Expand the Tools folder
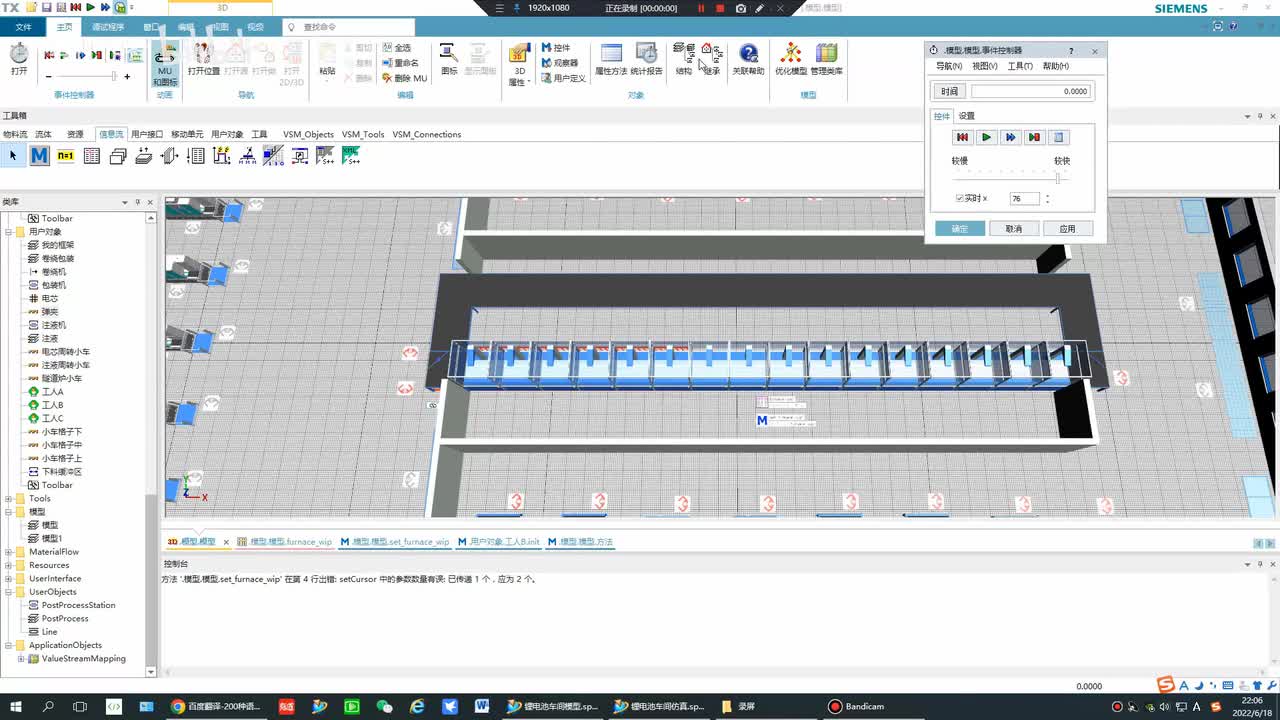 tap(9, 498)
